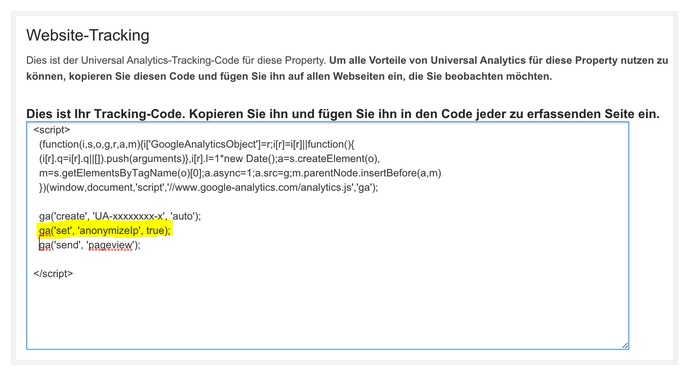
Task: Click the sentence 'Dies ist der Universal Analytics-Tracking-Code'
Action: click(176, 60)
